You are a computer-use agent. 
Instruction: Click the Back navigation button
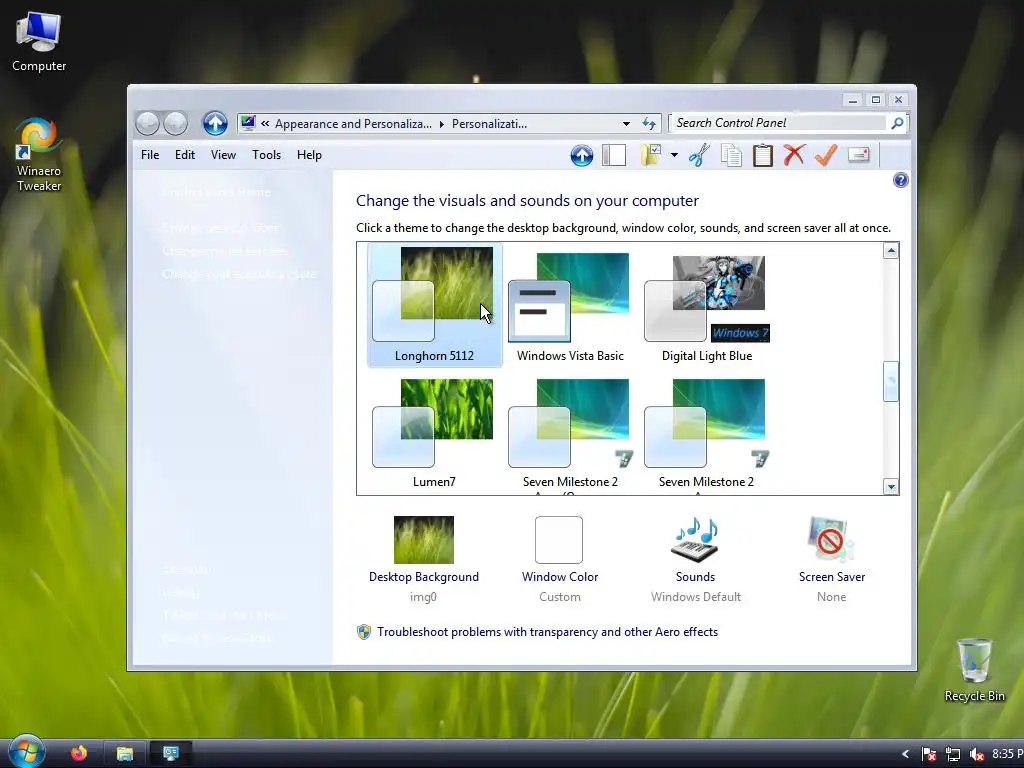148,123
